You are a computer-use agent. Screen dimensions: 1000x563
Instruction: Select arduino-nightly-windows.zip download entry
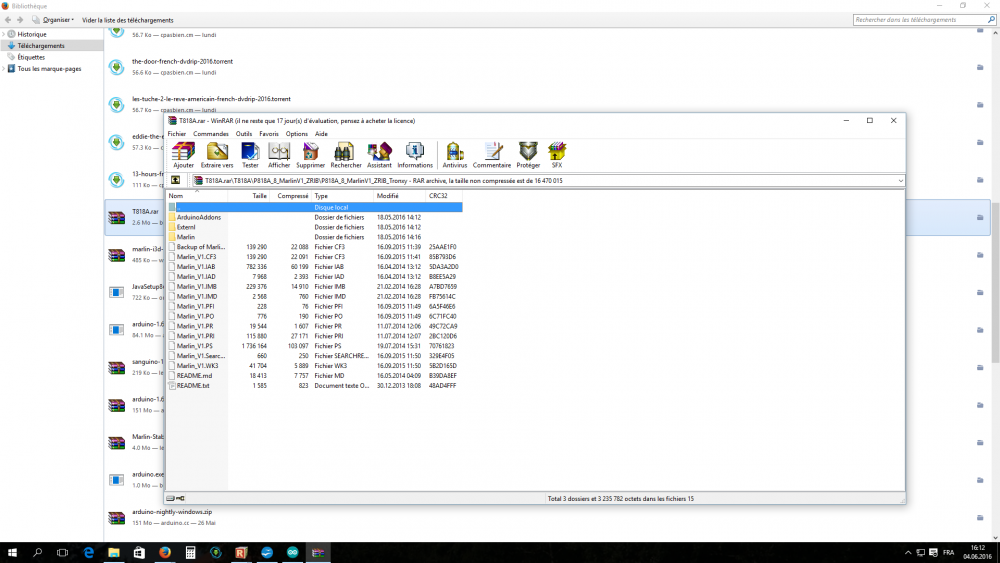(x=547, y=517)
